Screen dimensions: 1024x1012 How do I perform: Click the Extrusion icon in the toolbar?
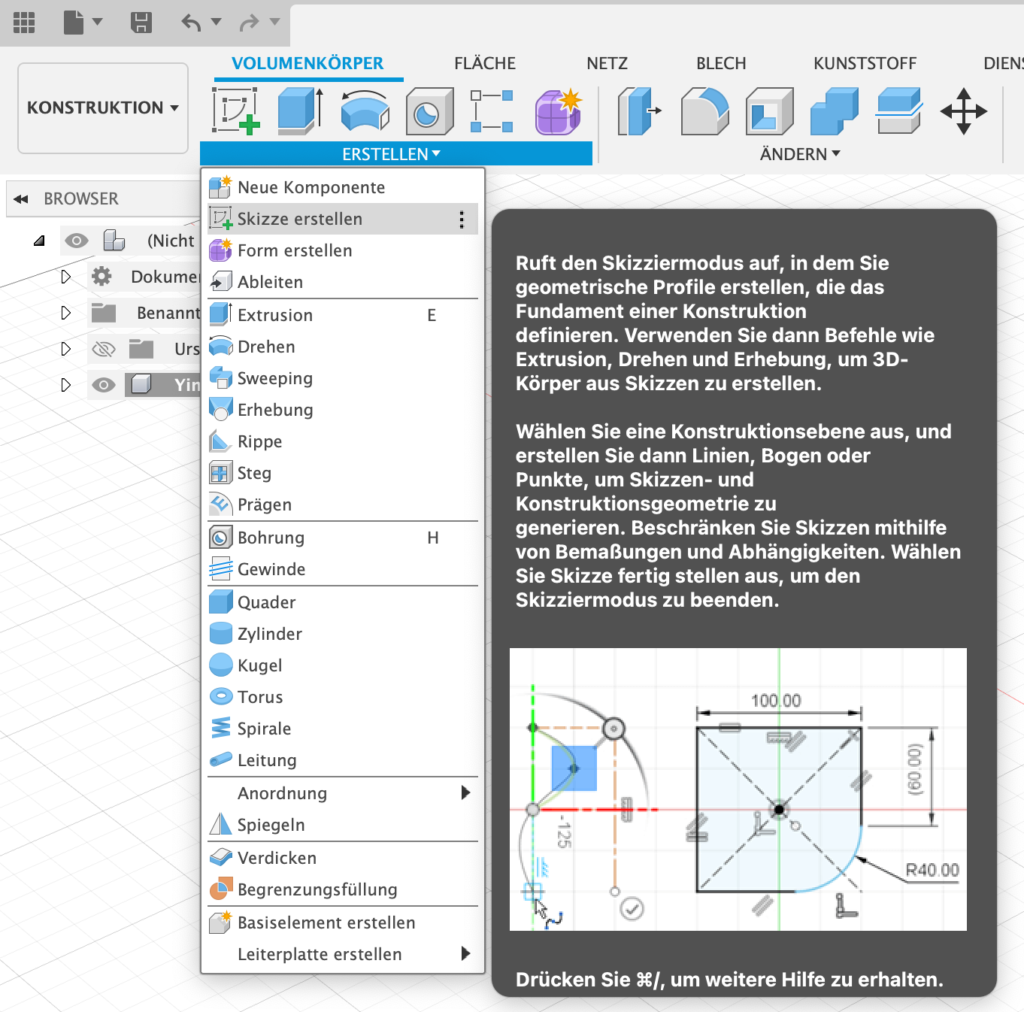pos(299,111)
